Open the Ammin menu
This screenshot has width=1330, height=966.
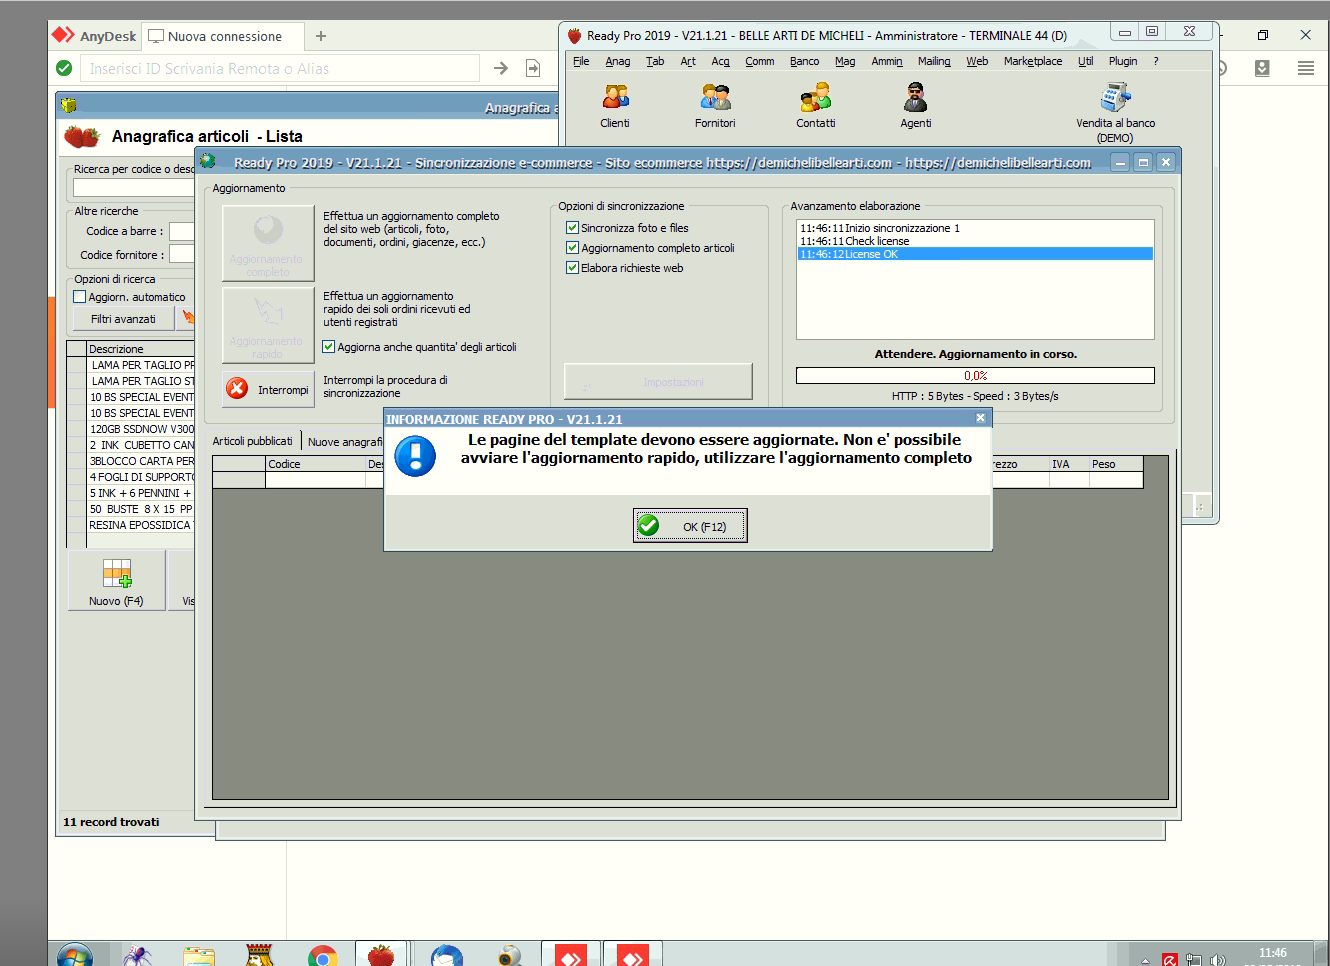887,61
